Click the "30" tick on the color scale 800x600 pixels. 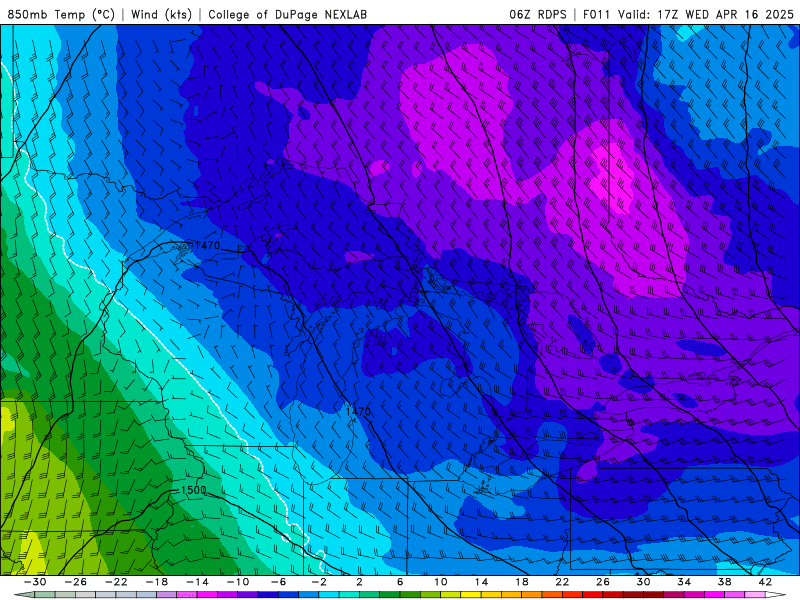point(643,582)
